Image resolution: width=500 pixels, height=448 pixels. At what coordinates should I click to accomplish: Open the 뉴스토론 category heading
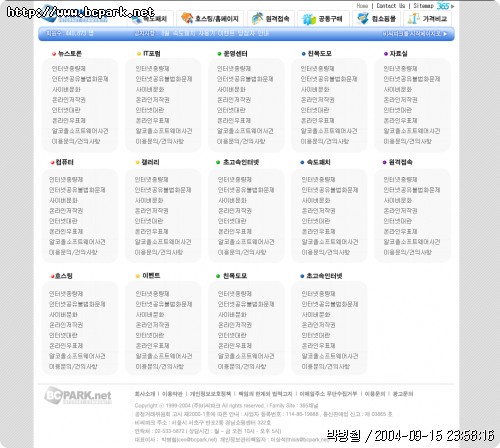[70, 54]
